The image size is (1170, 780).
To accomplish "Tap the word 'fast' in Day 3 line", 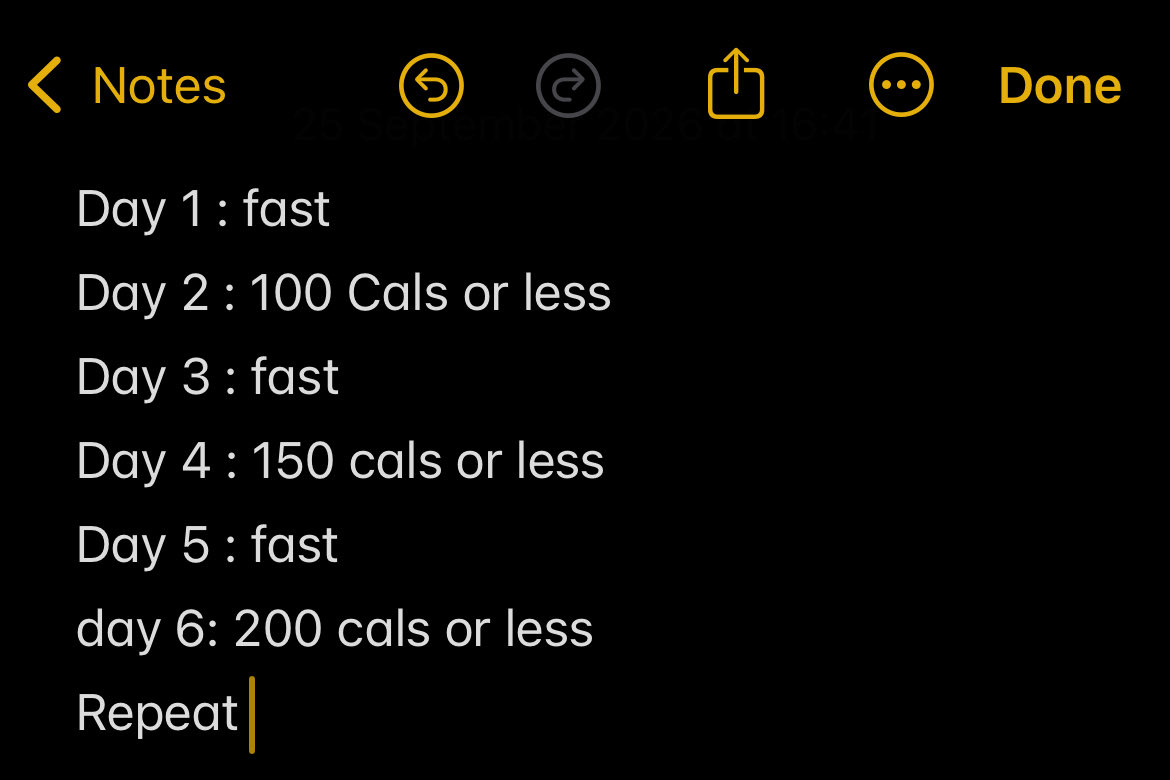I will [x=295, y=377].
